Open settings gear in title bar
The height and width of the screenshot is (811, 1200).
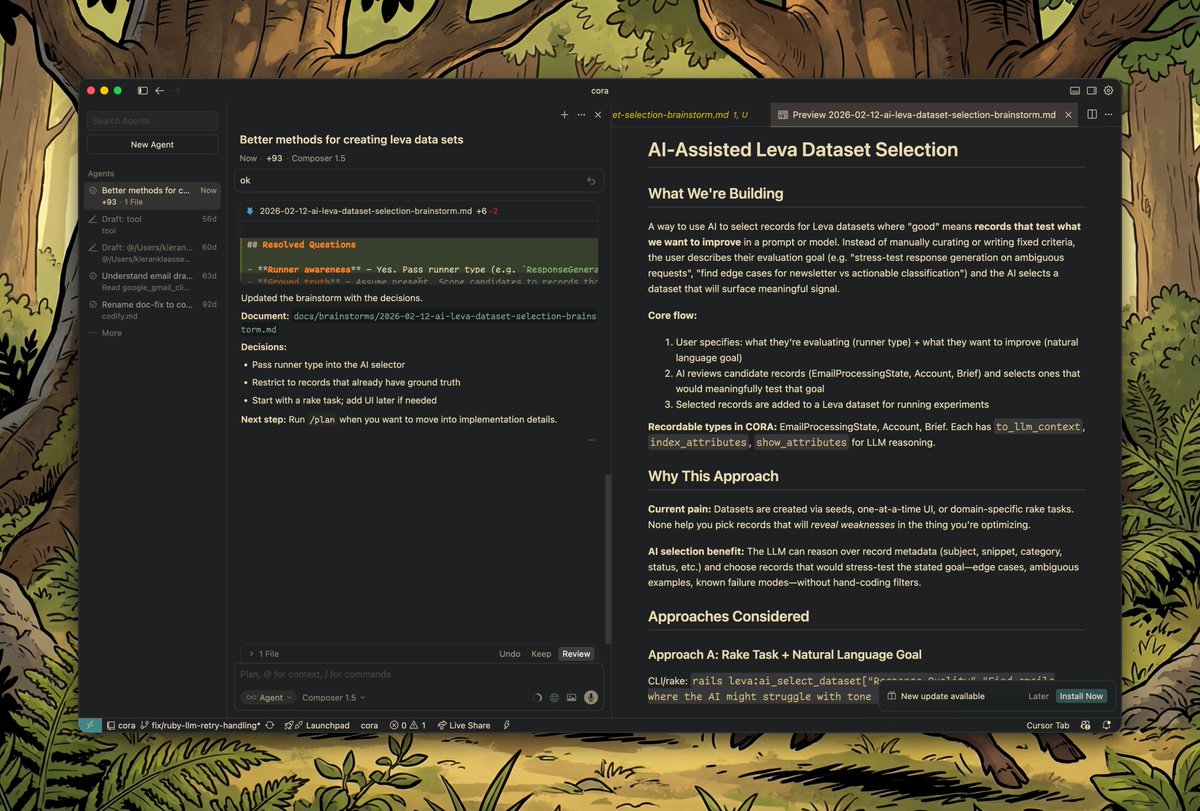[x=1108, y=90]
